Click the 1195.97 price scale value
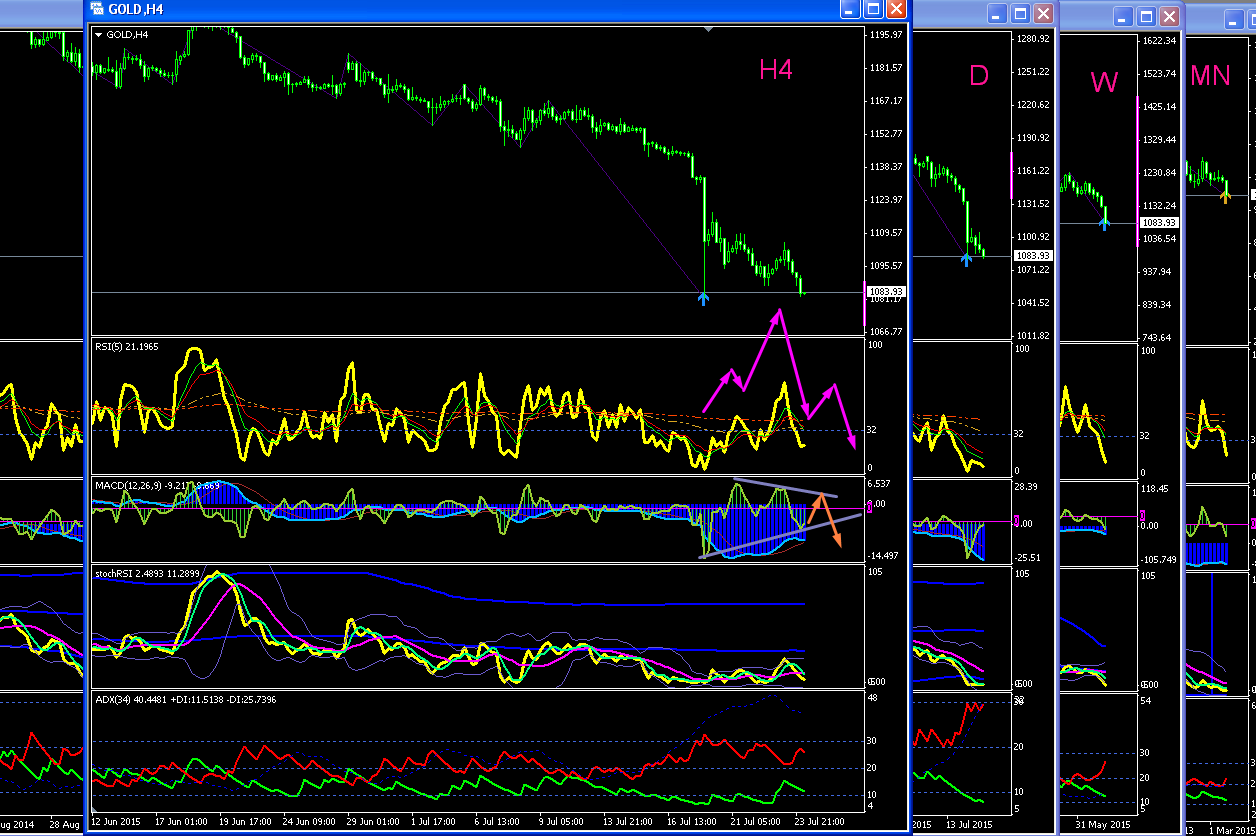The height and width of the screenshot is (836, 1256). coord(887,35)
